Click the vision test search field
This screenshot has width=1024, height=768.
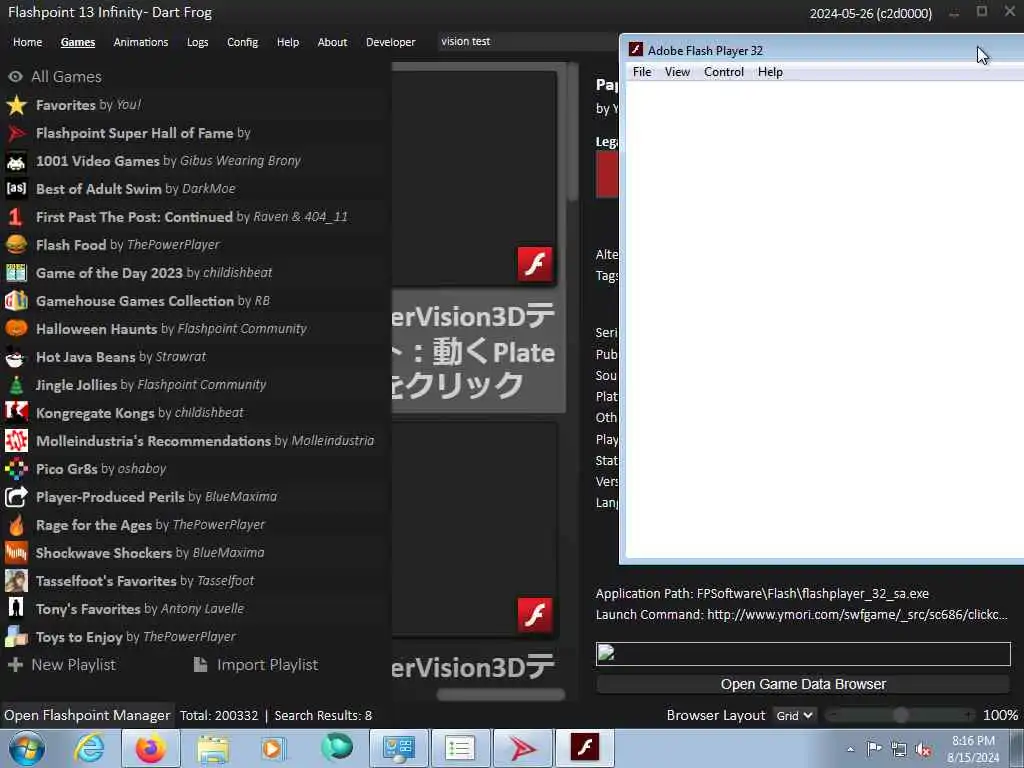tap(526, 42)
